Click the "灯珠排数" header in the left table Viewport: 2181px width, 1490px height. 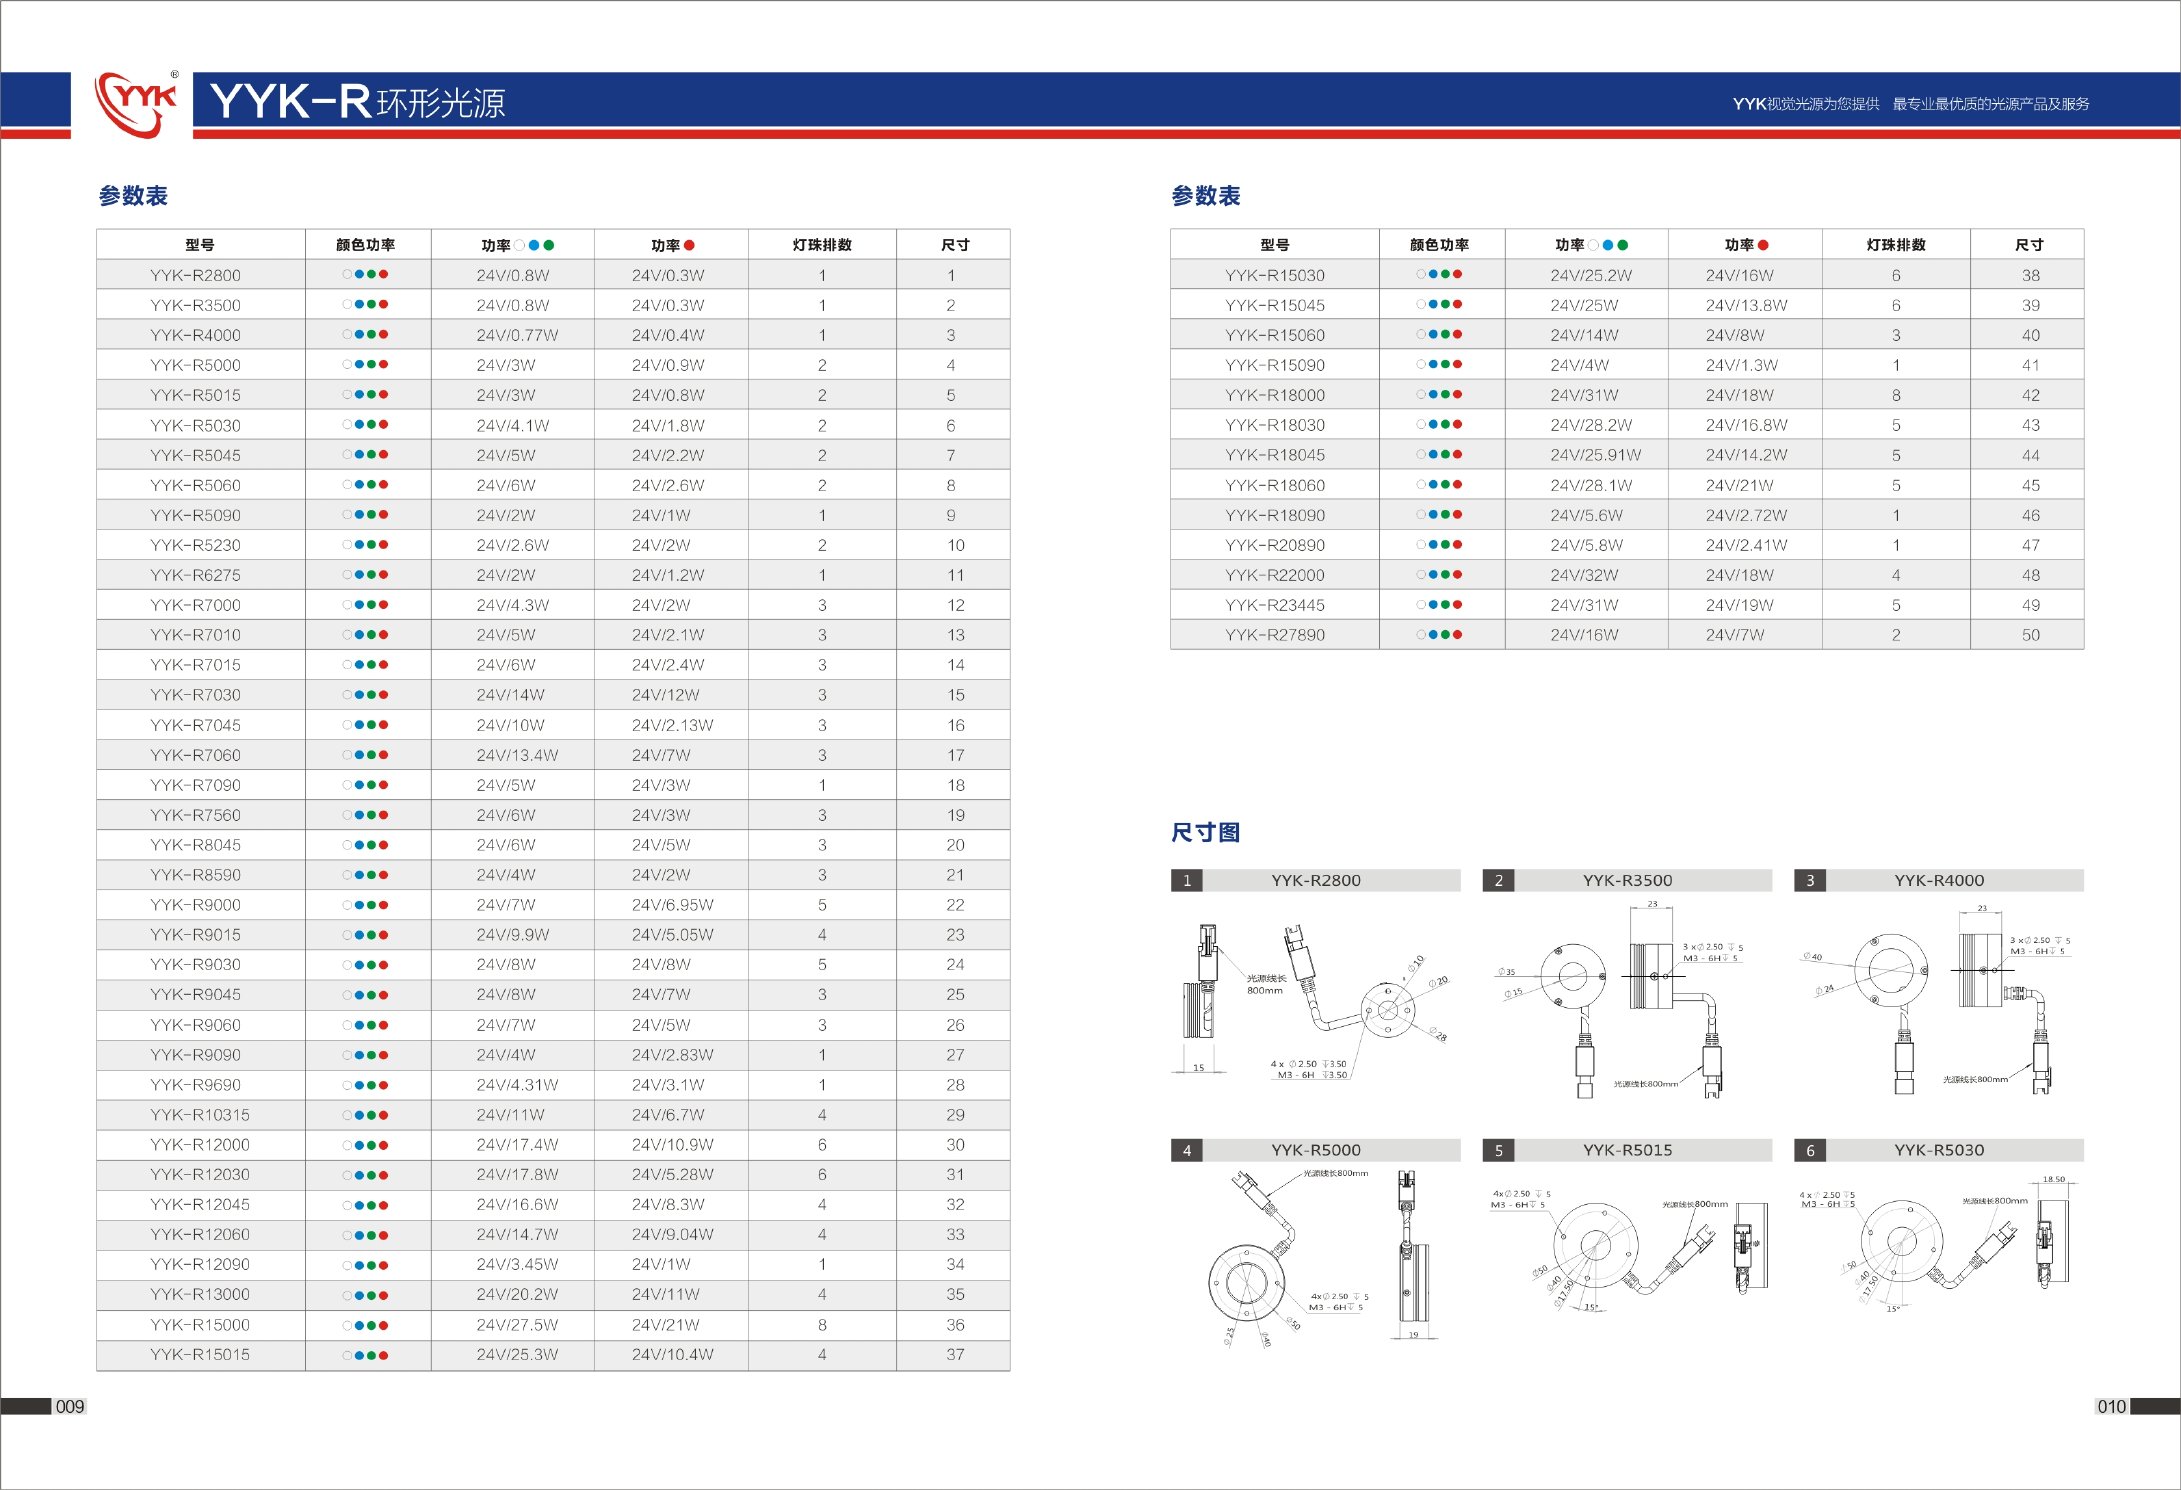(822, 245)
